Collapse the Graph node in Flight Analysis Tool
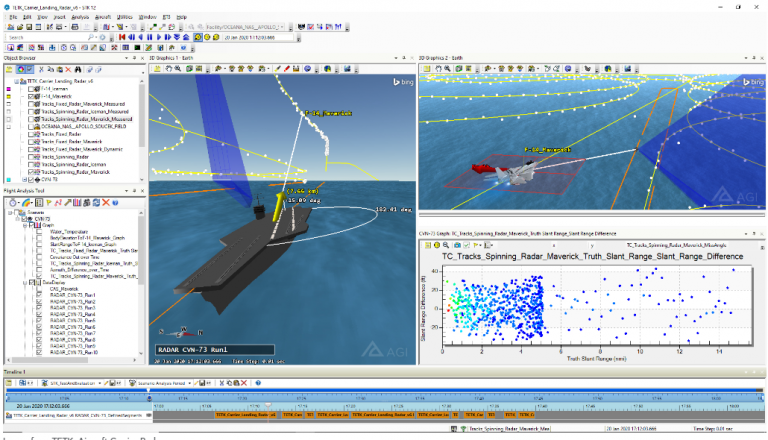This screenshot has width=768, height=440. (x=25, y=225)
